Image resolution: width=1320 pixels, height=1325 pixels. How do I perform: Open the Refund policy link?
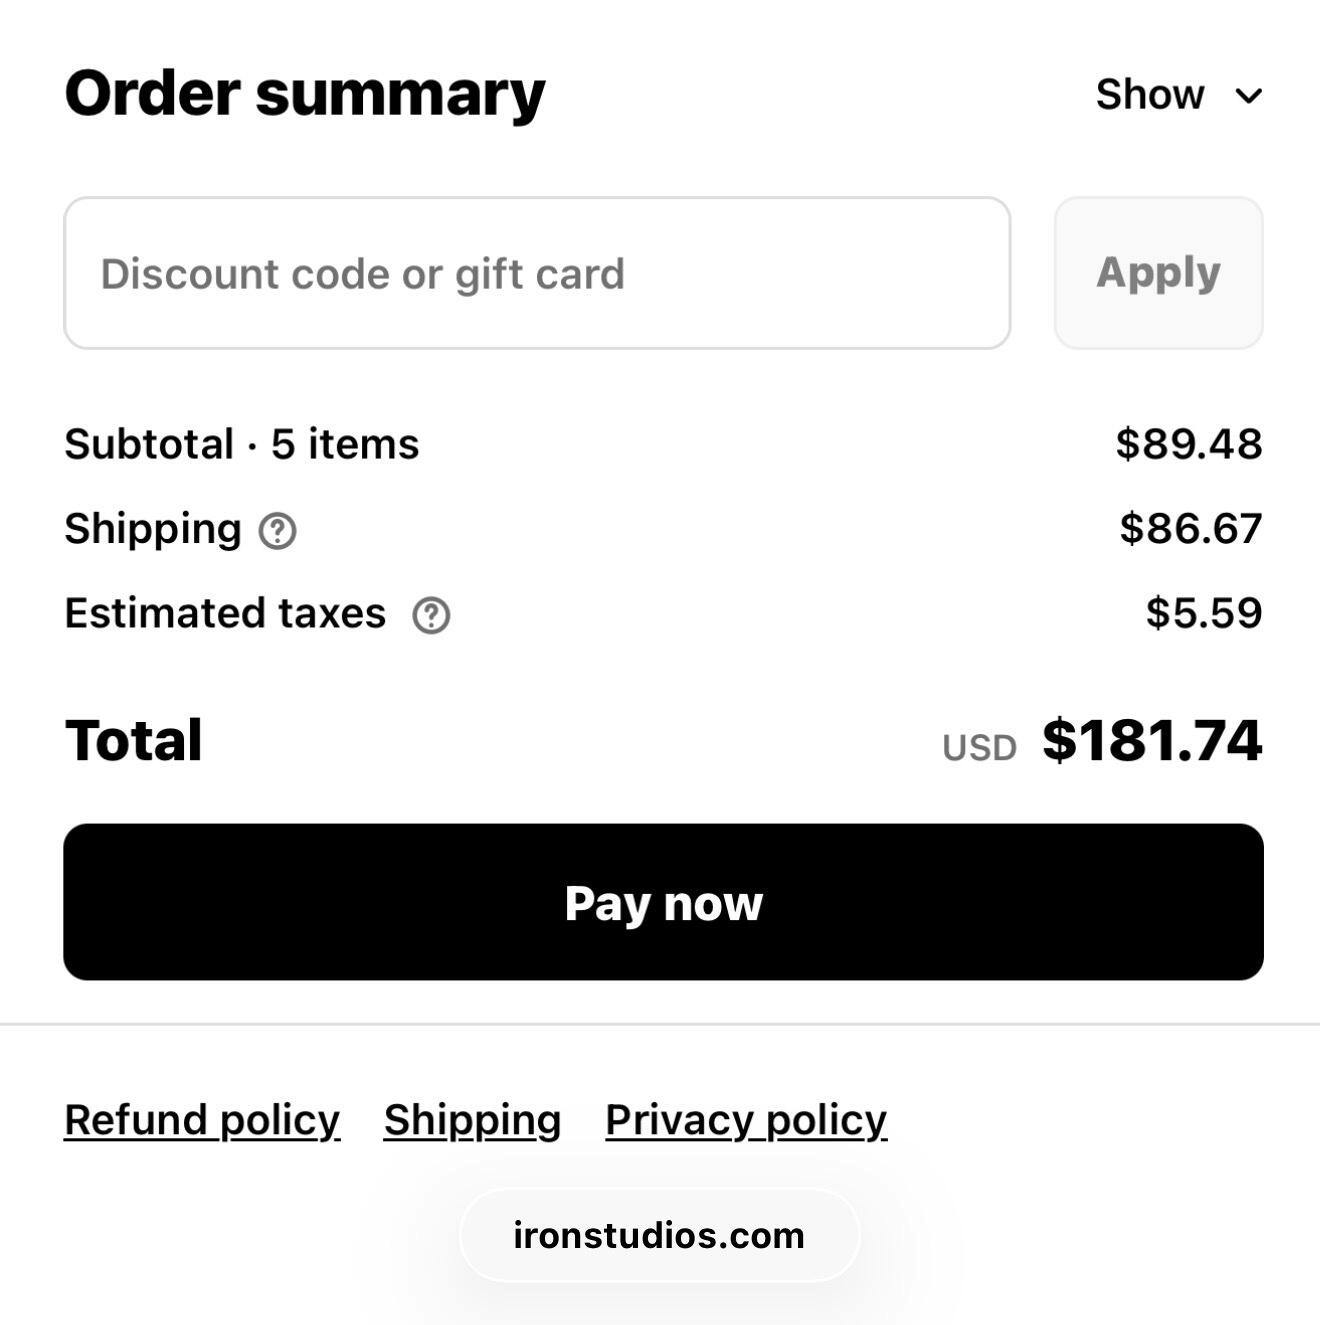202,1120
